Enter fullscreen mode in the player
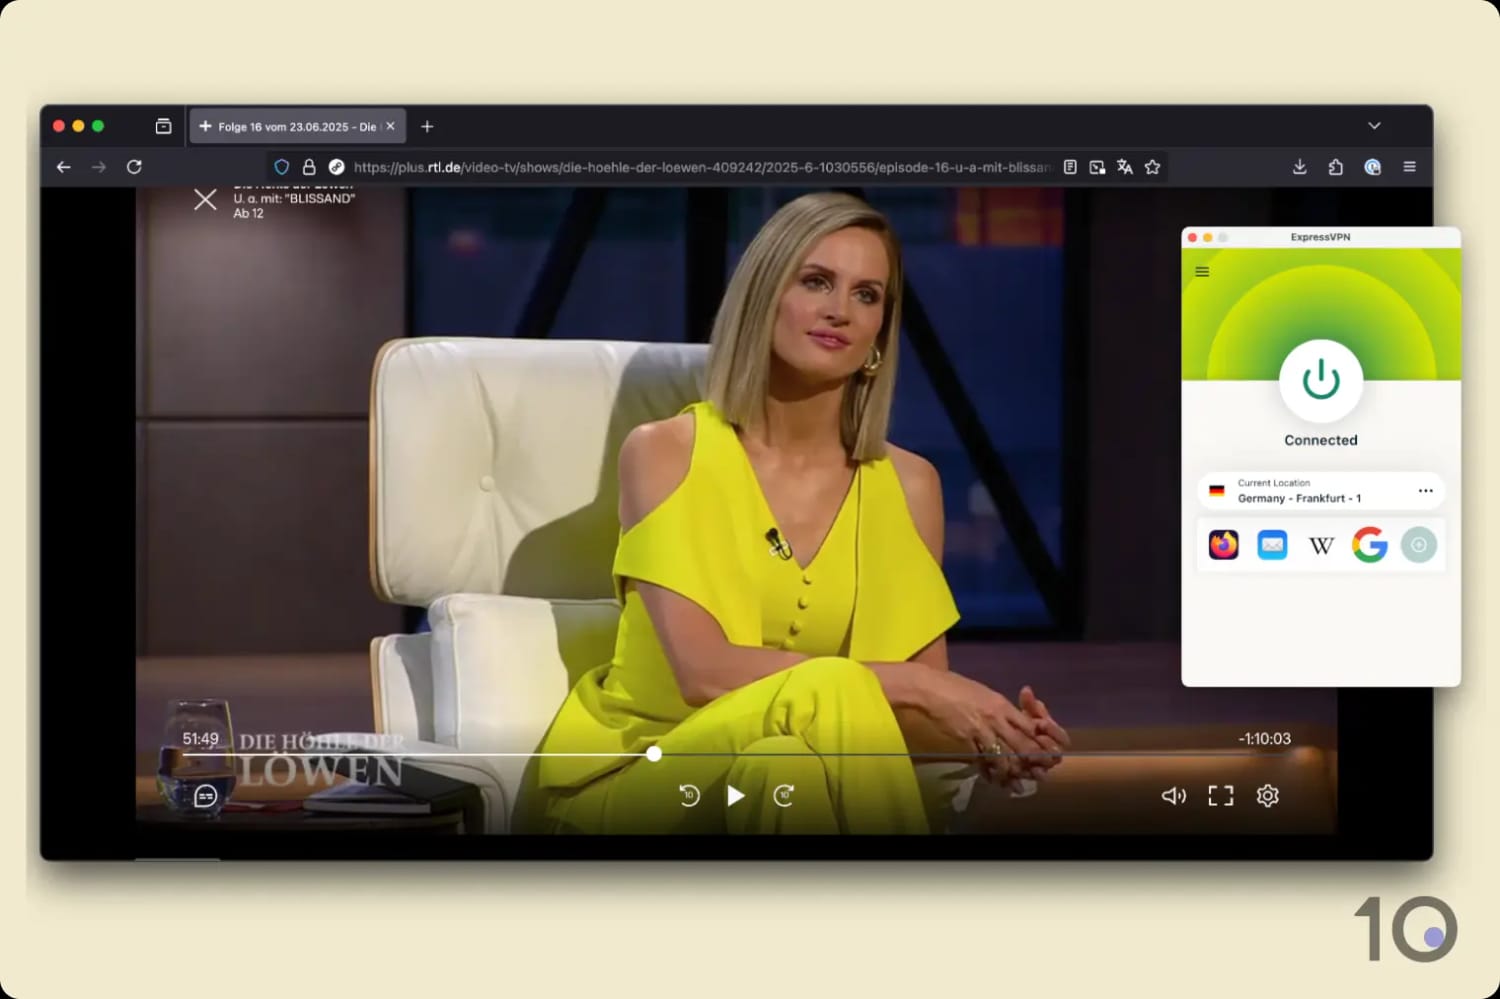 click(1220, 795)
